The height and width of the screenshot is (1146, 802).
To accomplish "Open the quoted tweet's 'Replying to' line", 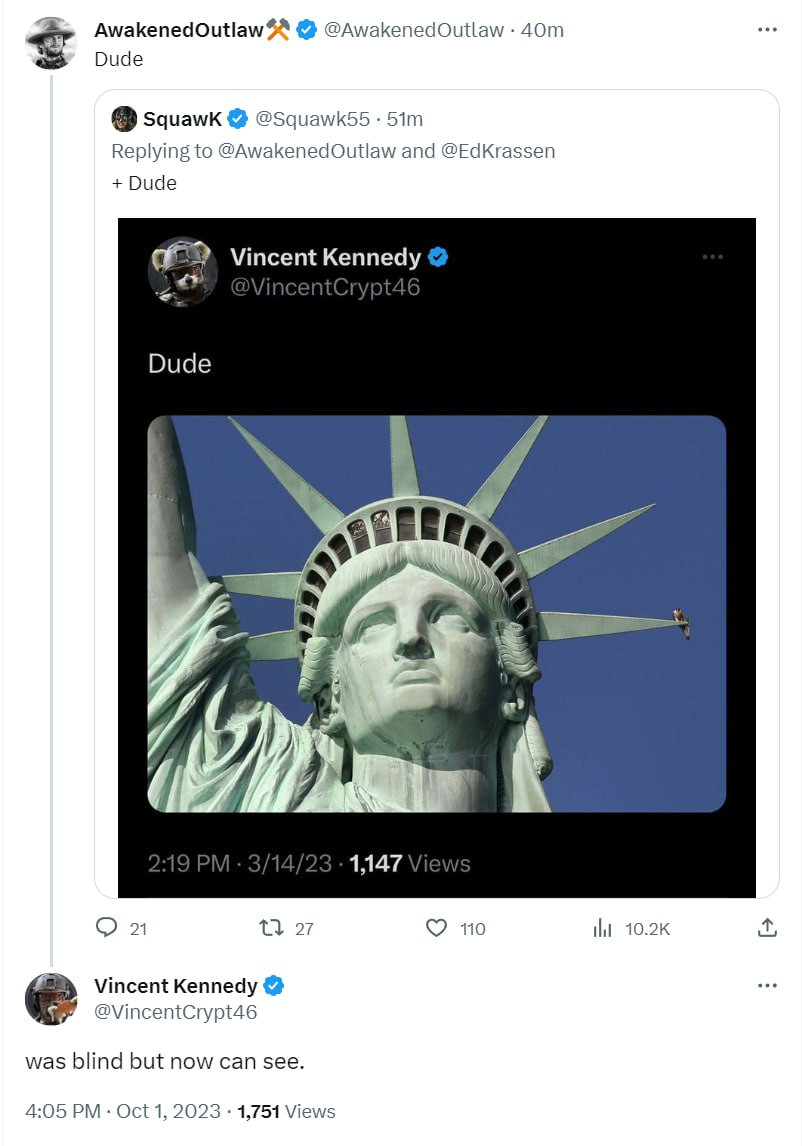I will click(332, 151).
